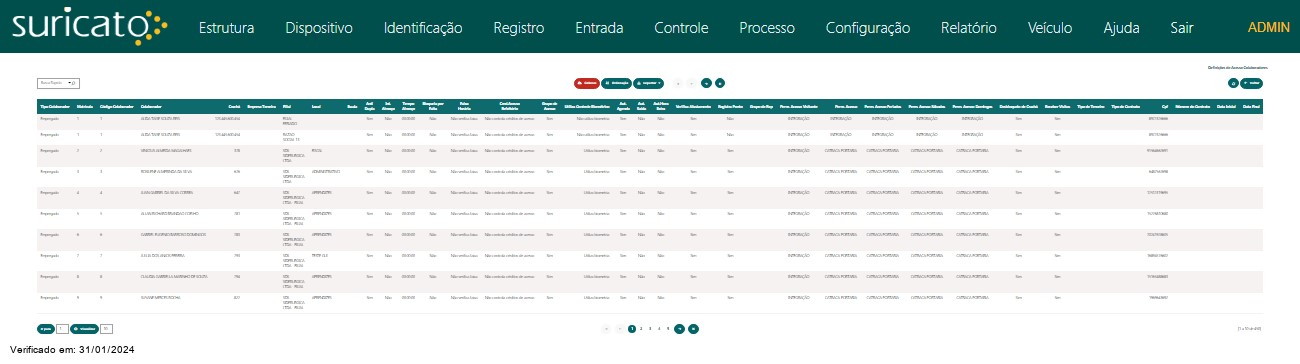Open the Relatório menu
1300x364 pixels.
(x=969, y=28)
